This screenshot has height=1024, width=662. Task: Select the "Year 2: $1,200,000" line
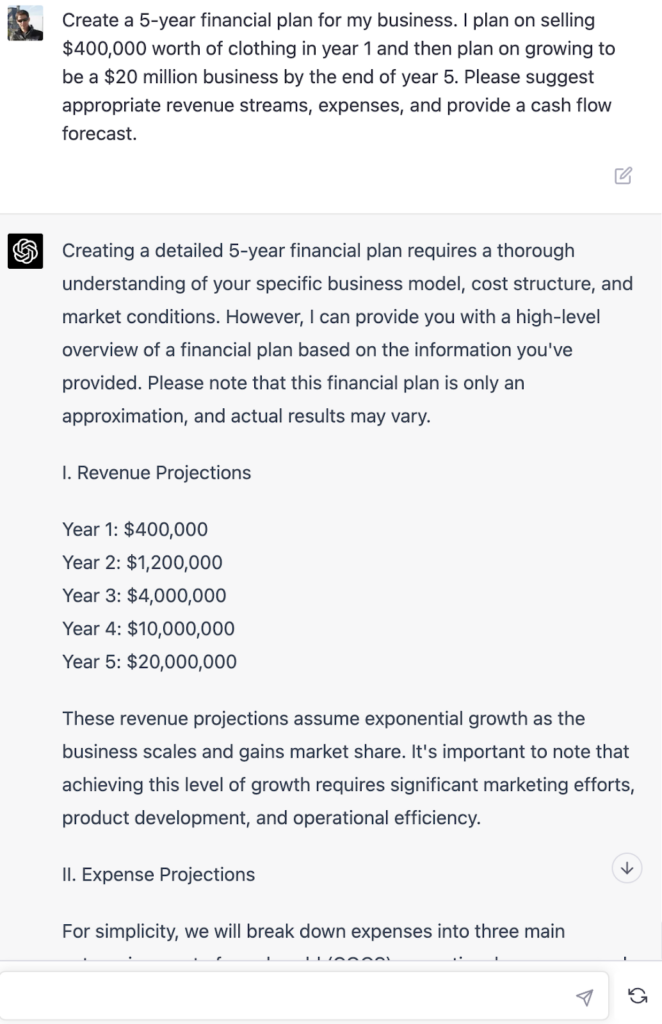142,562
